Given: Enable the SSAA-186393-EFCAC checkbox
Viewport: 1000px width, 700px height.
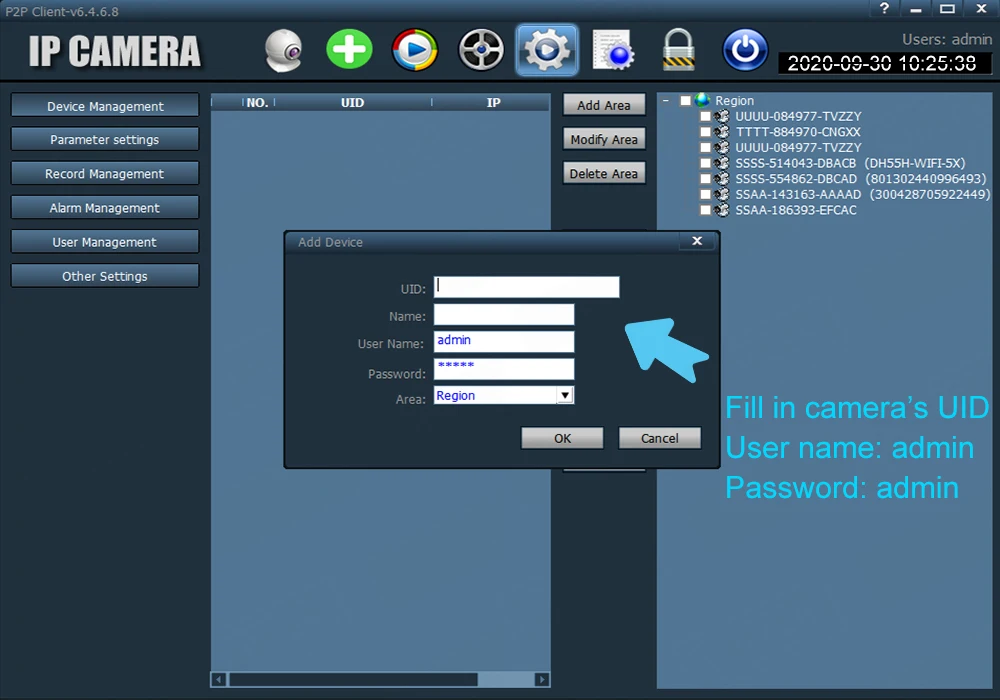Looking at the screenshot, I should 705,210.
